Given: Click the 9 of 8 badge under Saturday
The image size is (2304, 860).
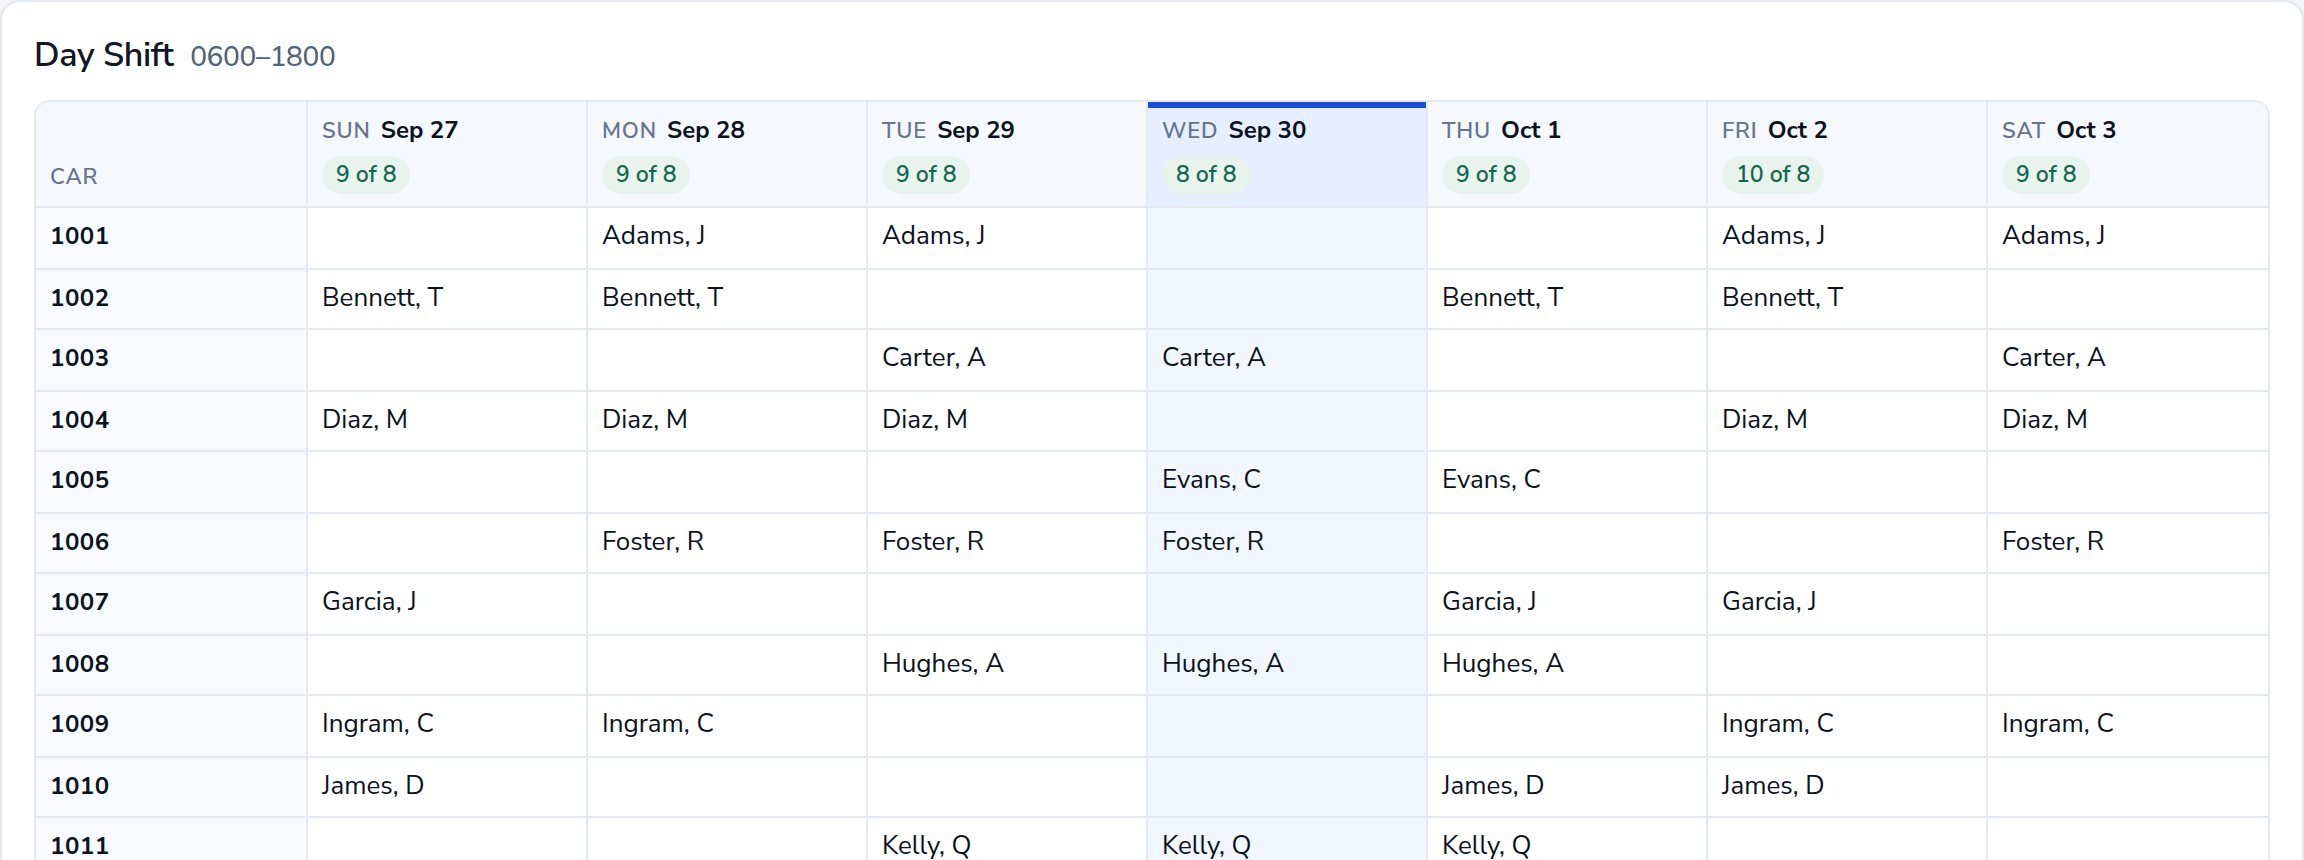Looking at the screenshot, I should [x=2046, y=174].
